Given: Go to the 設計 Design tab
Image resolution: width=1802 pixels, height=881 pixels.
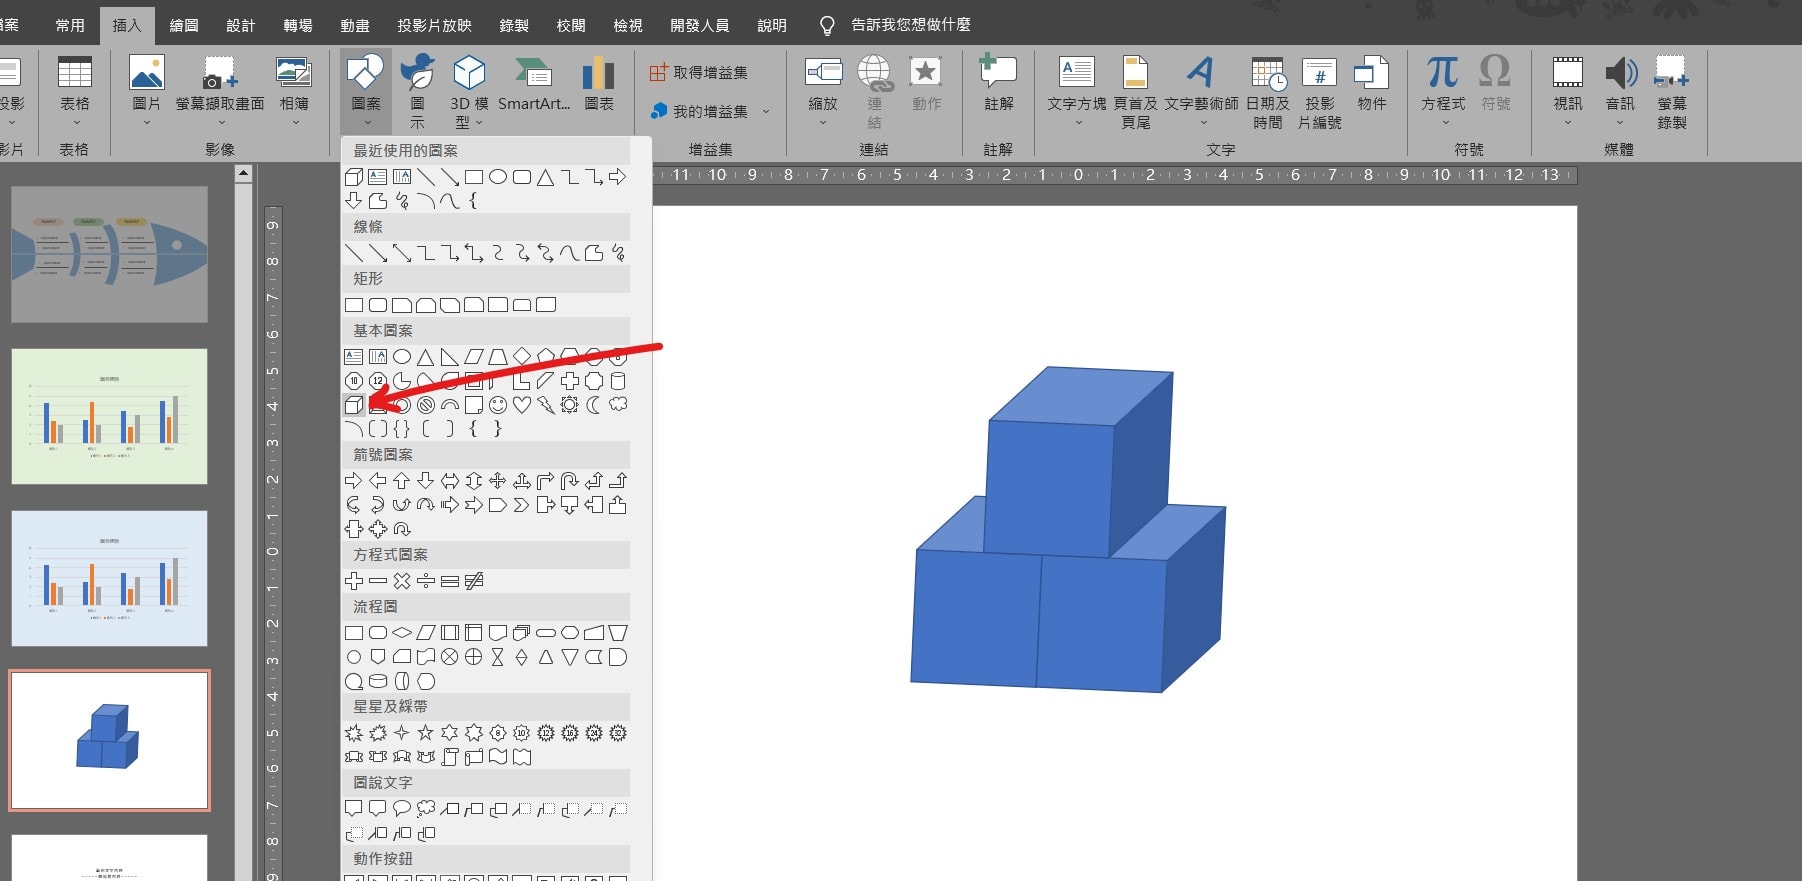Looking at the screenshot, I should [241, 25].
